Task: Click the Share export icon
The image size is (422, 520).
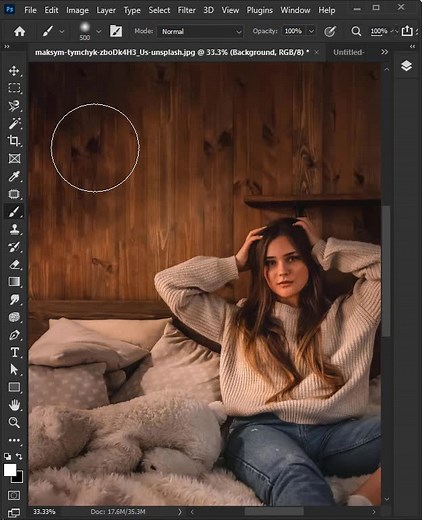Action: coord(407,31)
